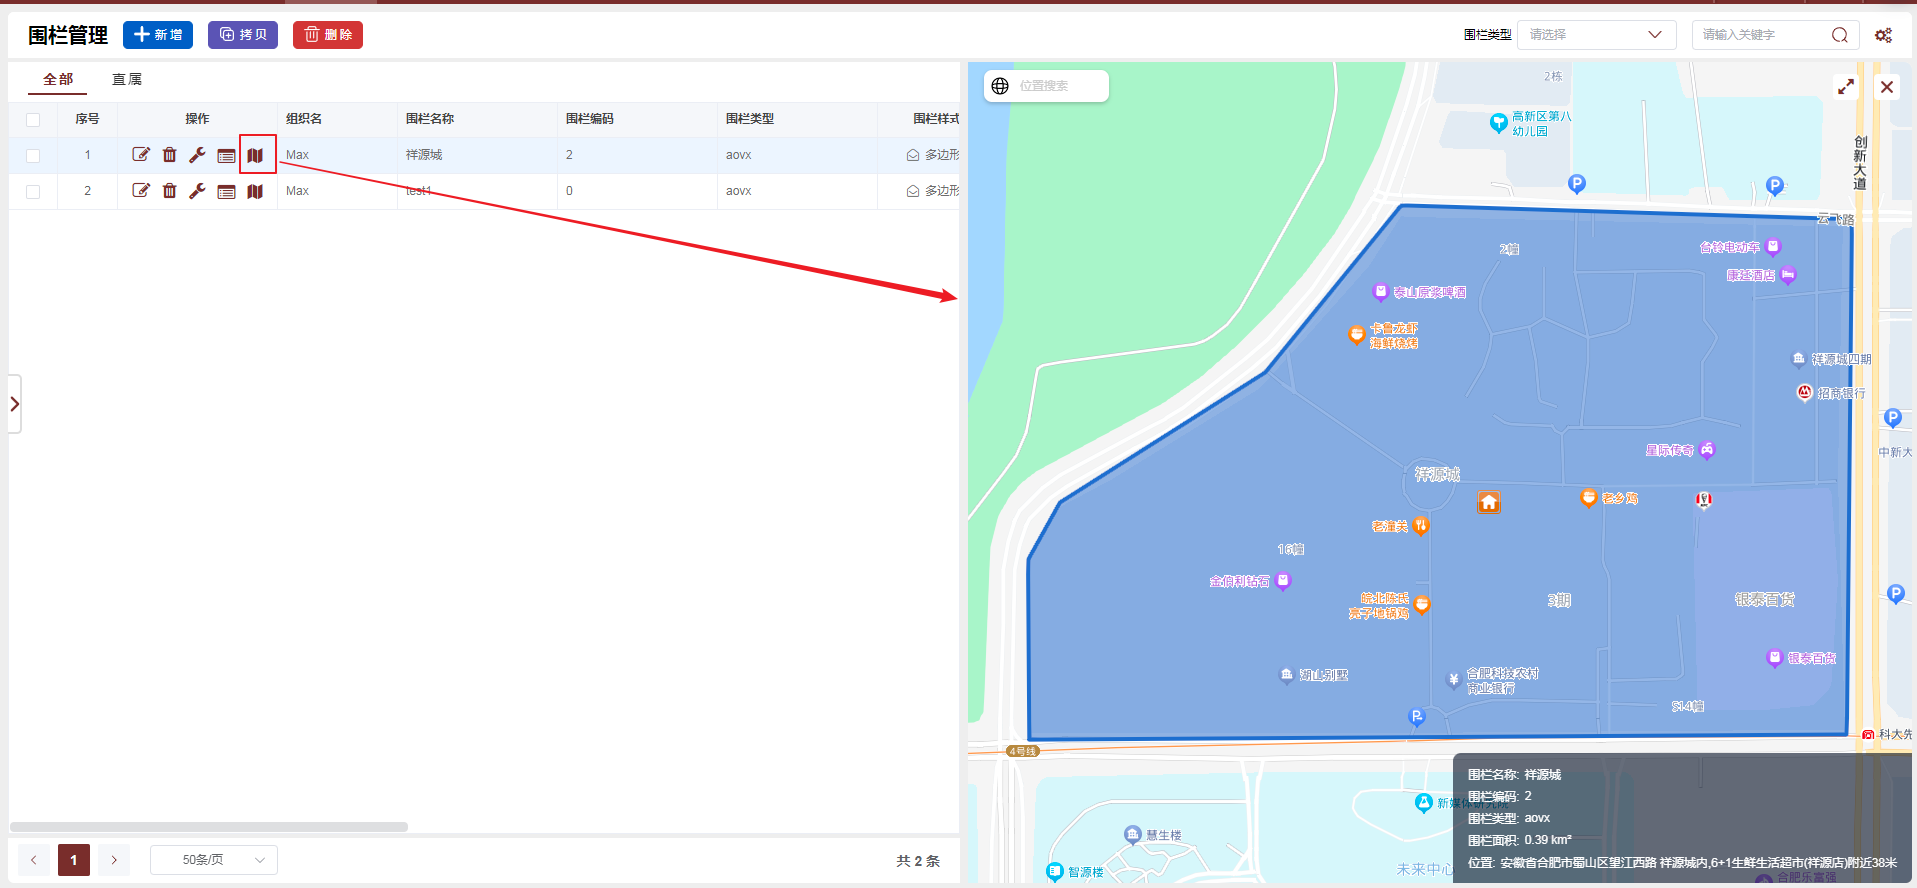The width and height of the screenshot is (1917, 888).
Task: Show map view for fence 祥源城
Action: (x=256, y=155)
